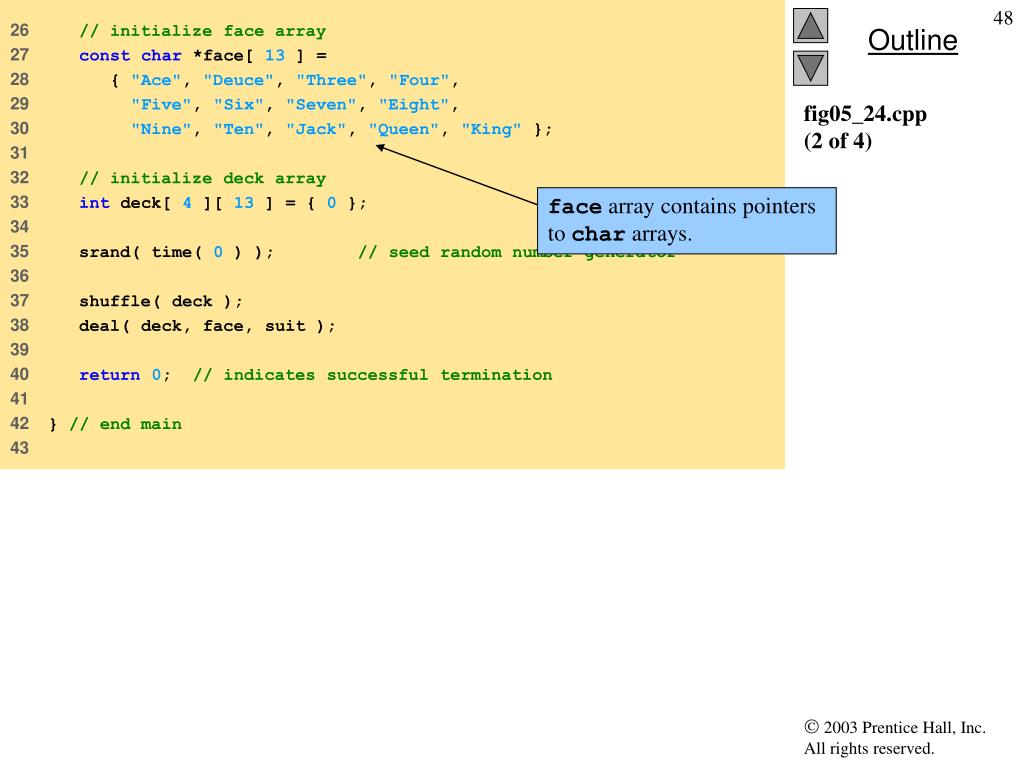
Task: Click the "deal( deck, face, suit );" call
Action: click(207, 326)
